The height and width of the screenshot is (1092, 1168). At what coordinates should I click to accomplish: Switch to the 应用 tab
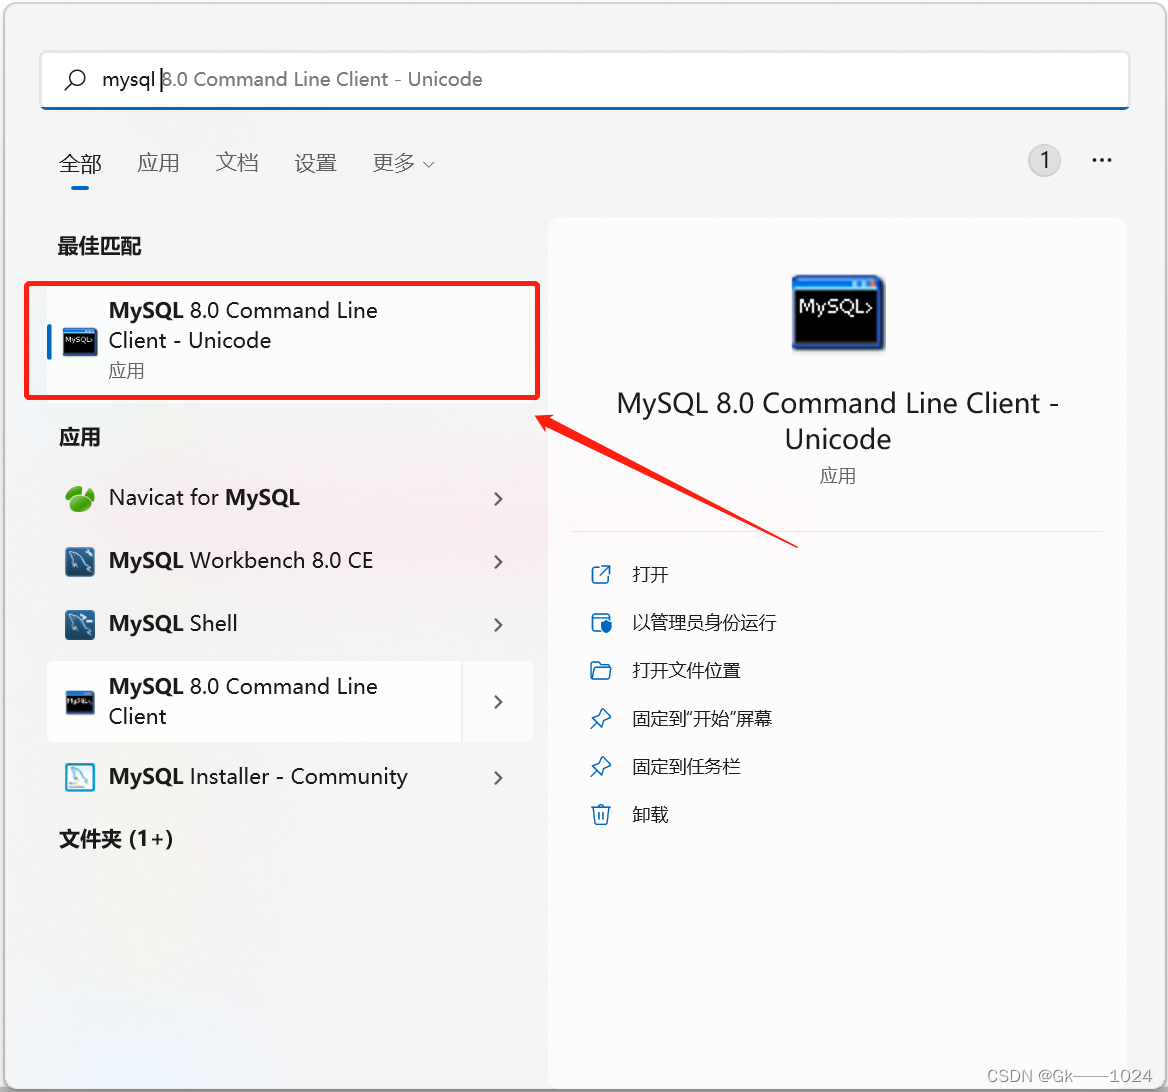pos(158,163)
